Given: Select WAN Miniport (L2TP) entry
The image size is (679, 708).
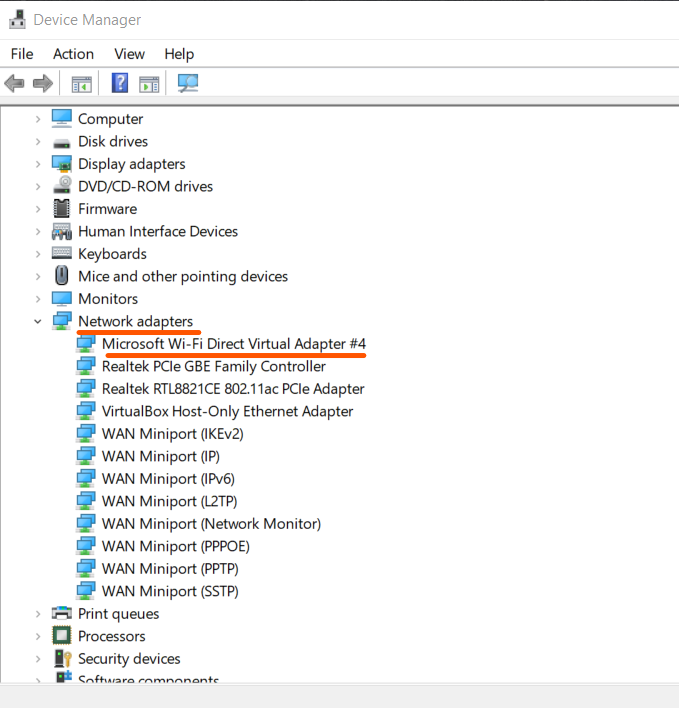Looking at the screenshot, I should (x=169, y=501).
